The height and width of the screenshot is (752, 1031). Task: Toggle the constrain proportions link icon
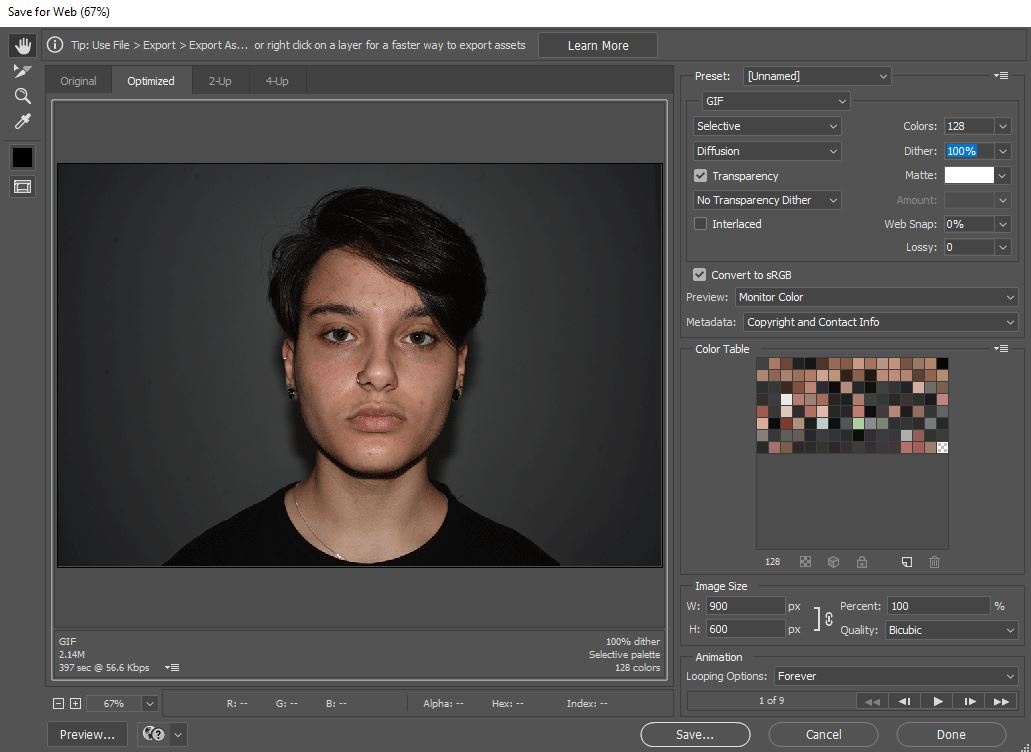click(x=828, y=619)
